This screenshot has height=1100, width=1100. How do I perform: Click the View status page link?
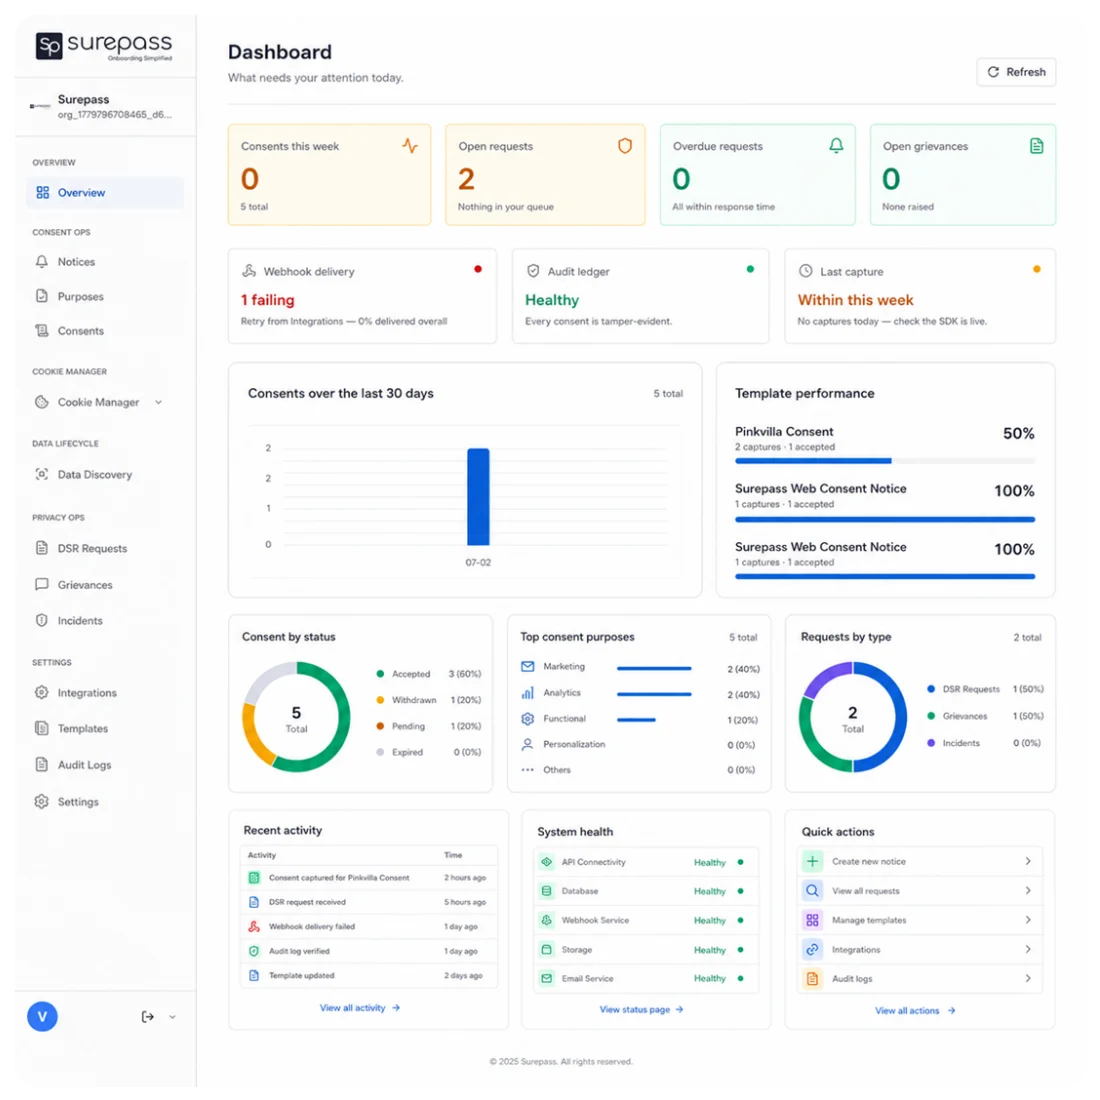coord(641,1010)
